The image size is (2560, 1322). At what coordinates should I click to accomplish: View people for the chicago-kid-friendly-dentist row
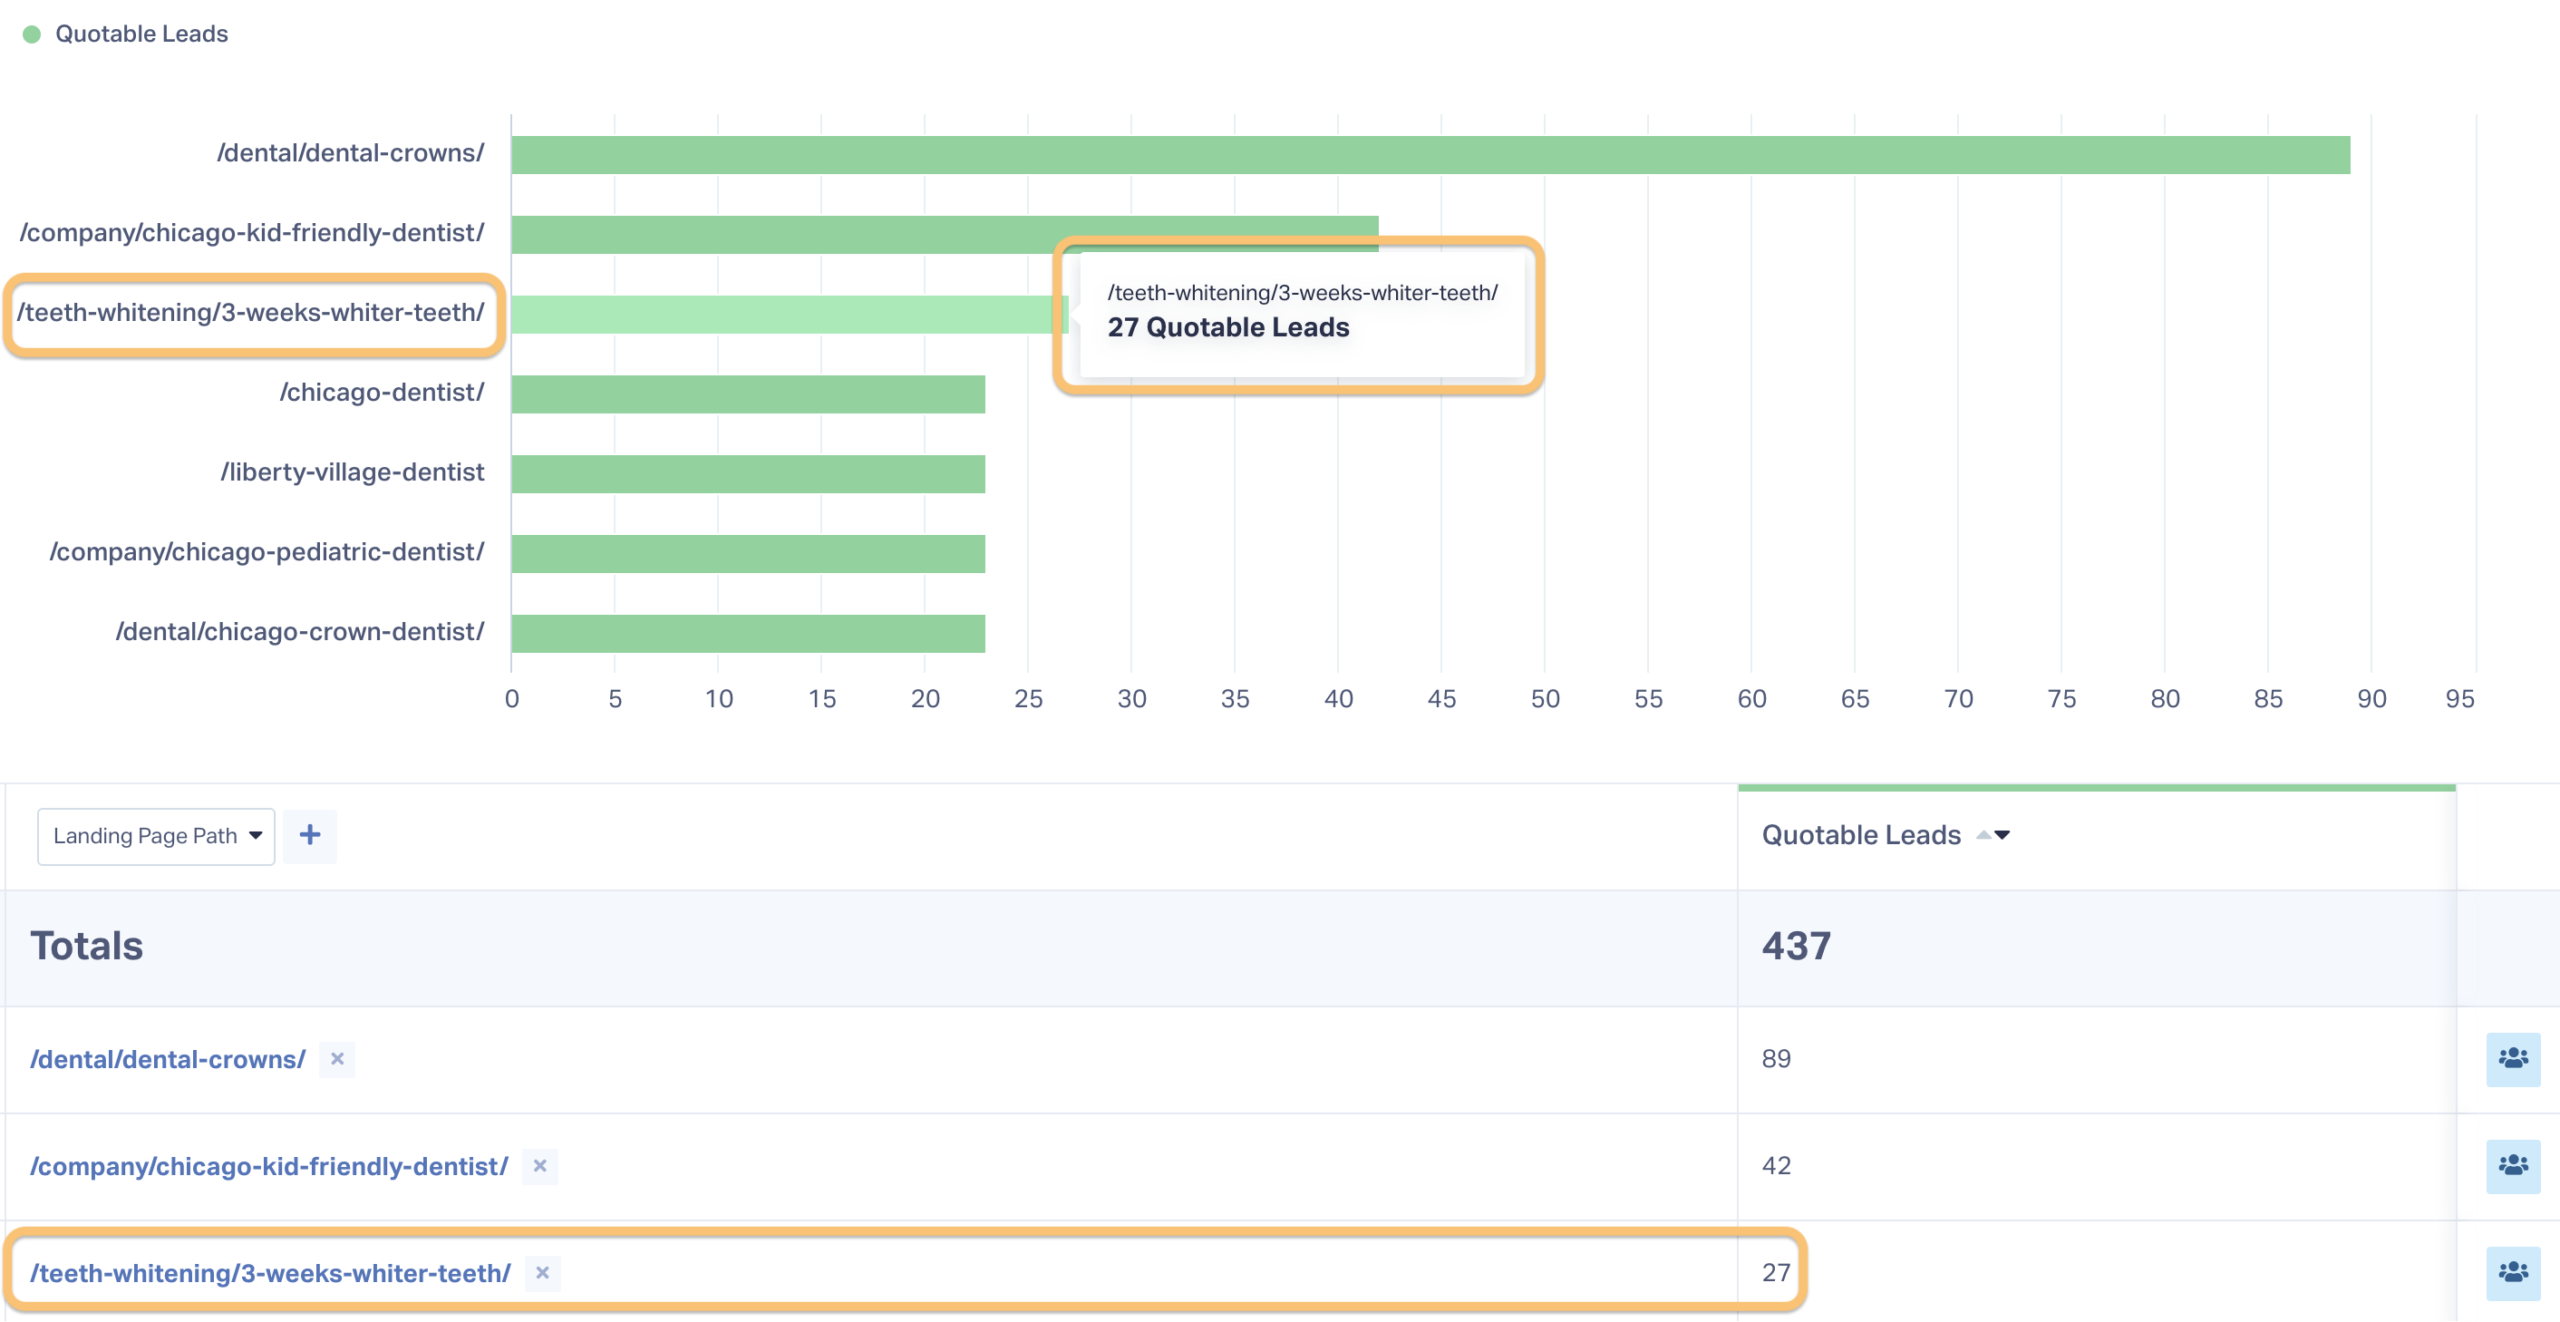point(2513,1166)
